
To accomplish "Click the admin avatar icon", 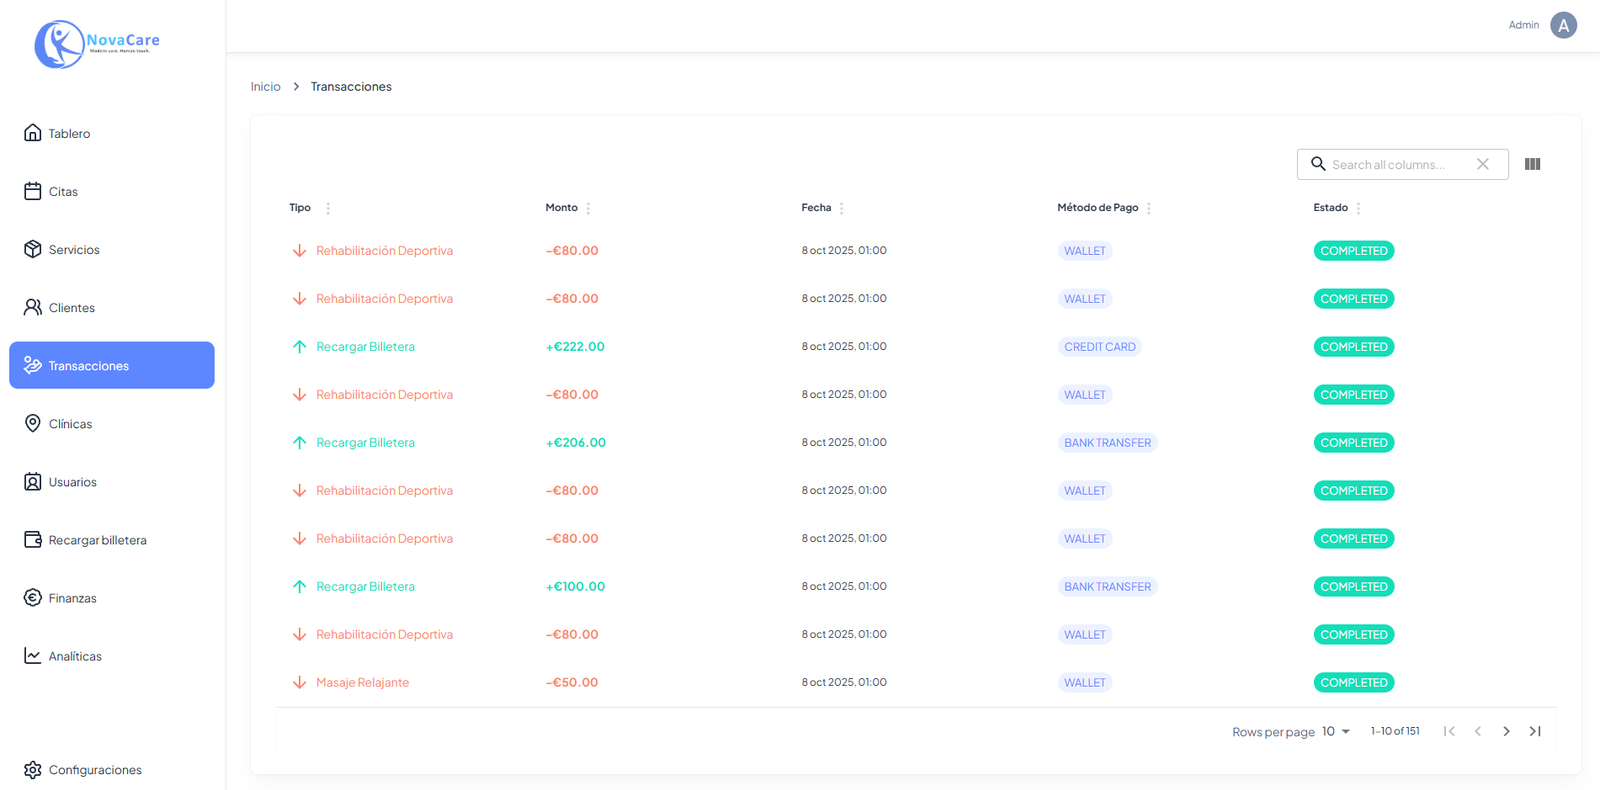I will click(x=1563, y=25).
